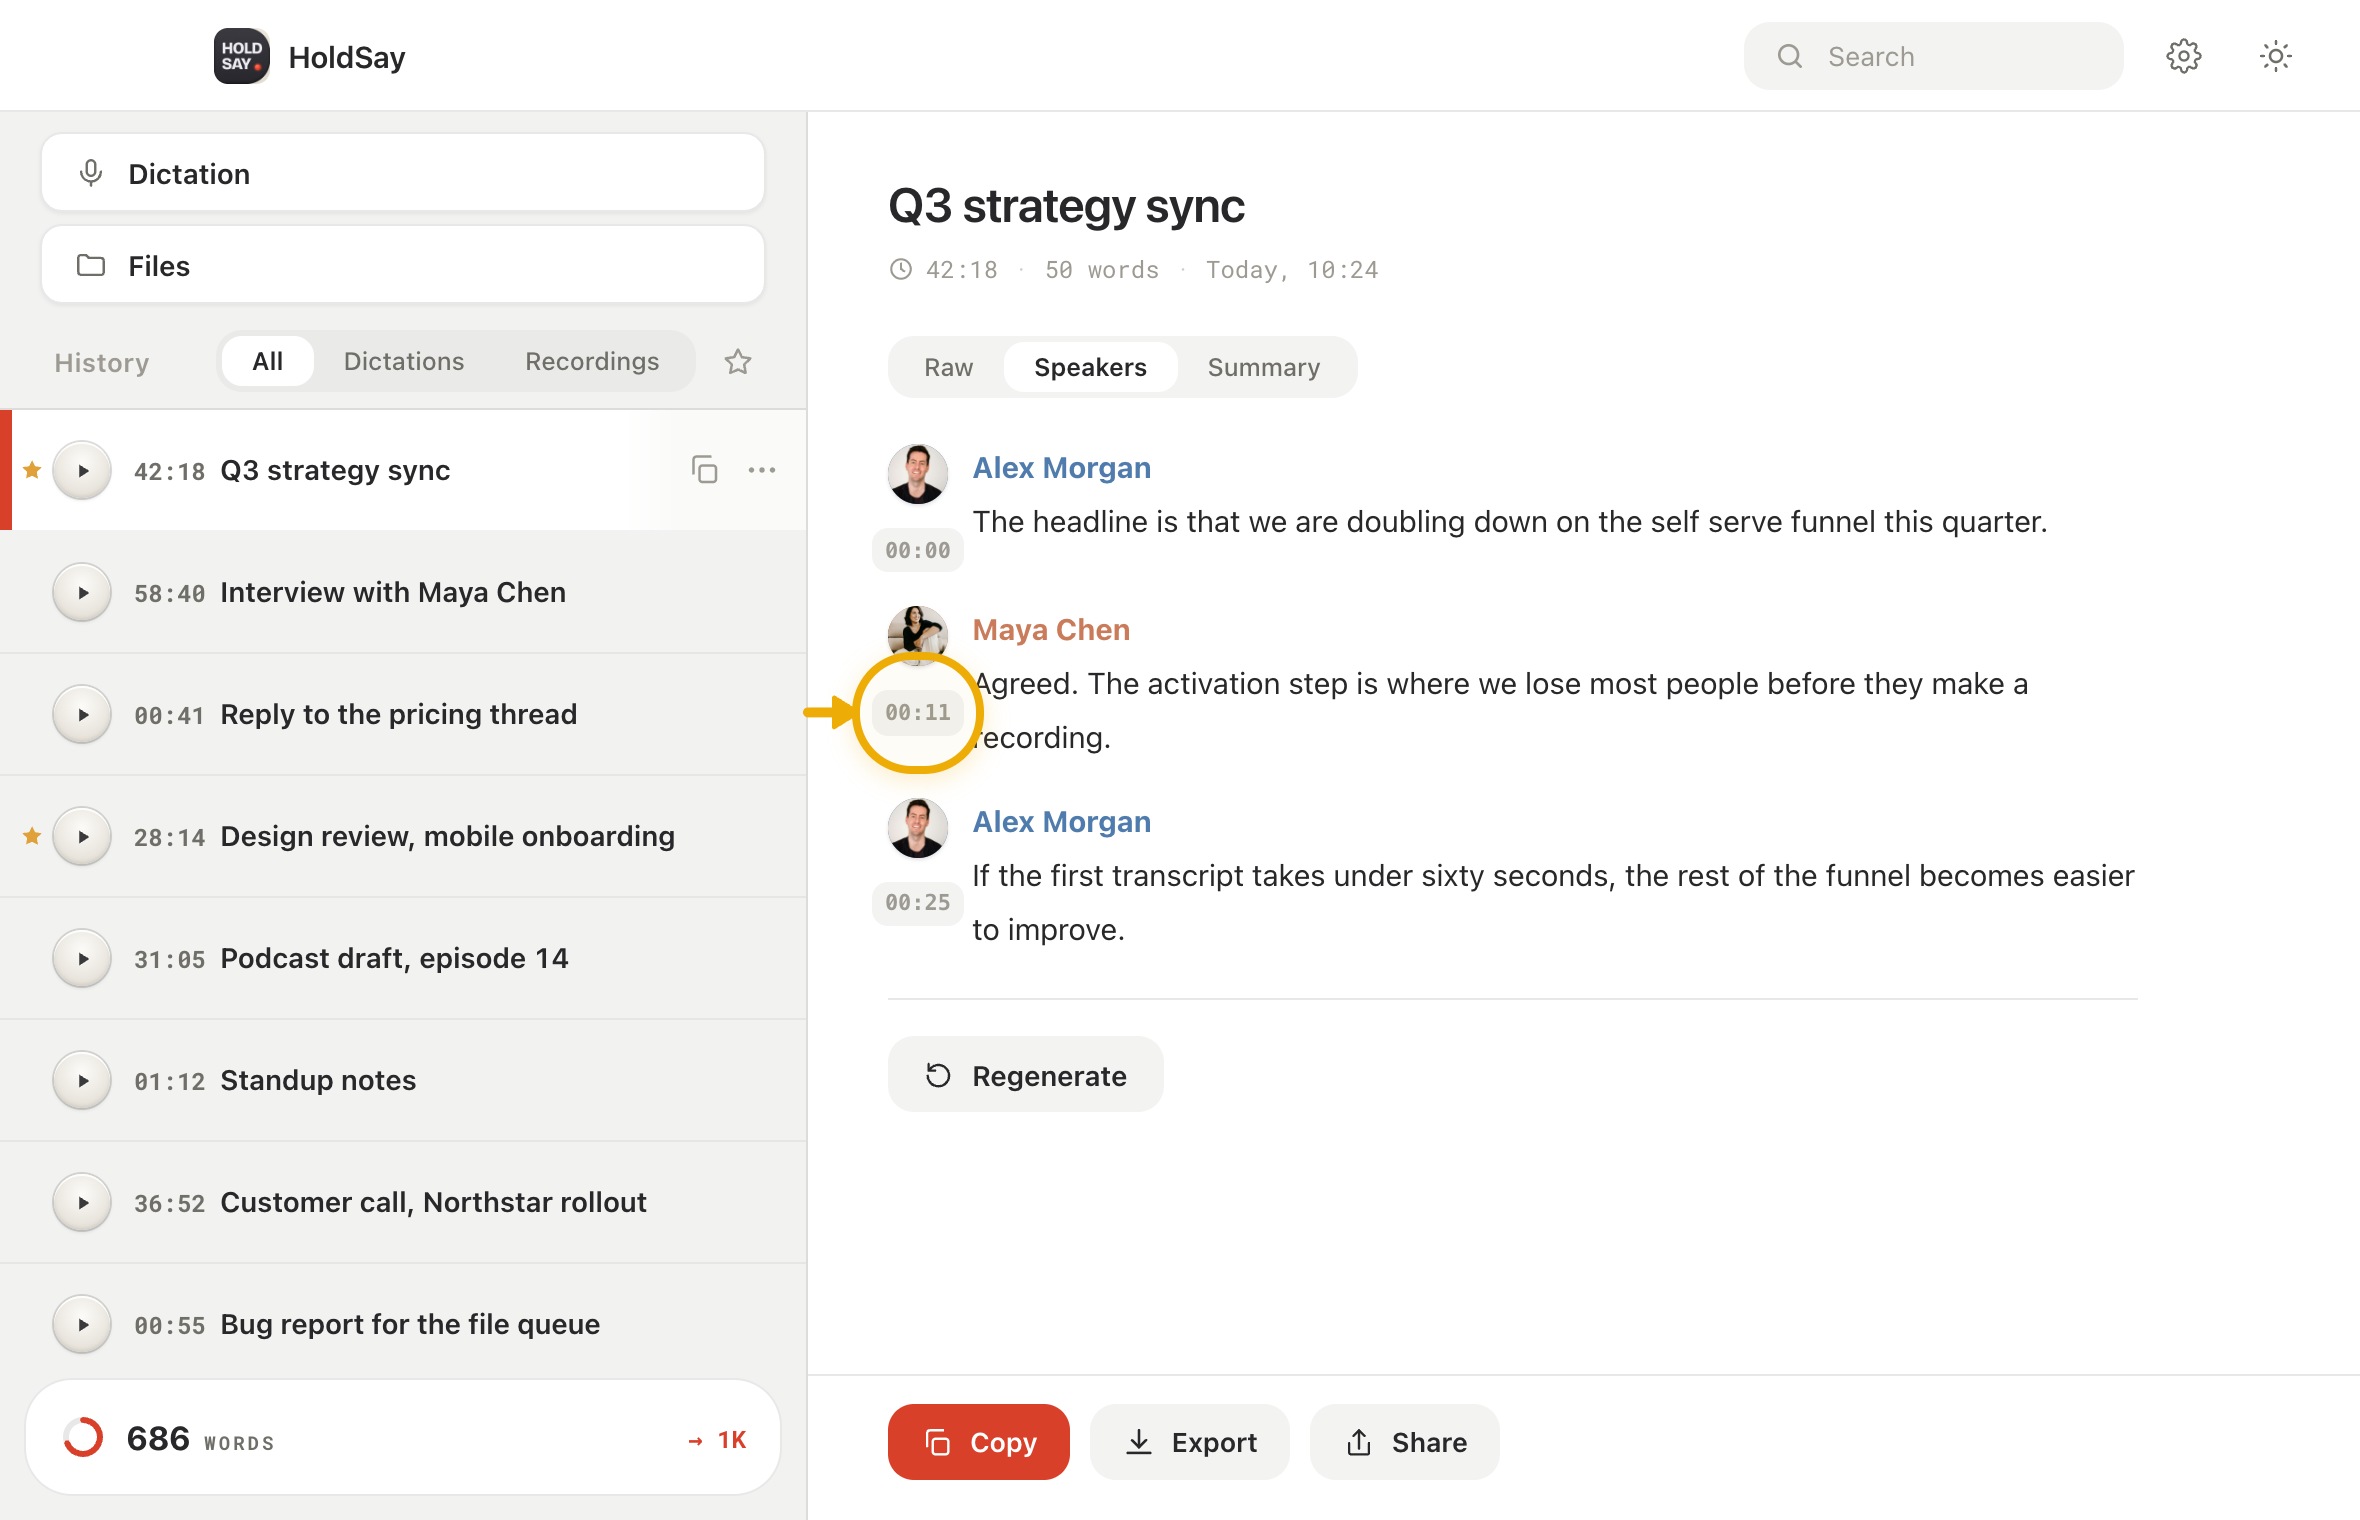Play Design review, mobile onboarding recording

82,836
